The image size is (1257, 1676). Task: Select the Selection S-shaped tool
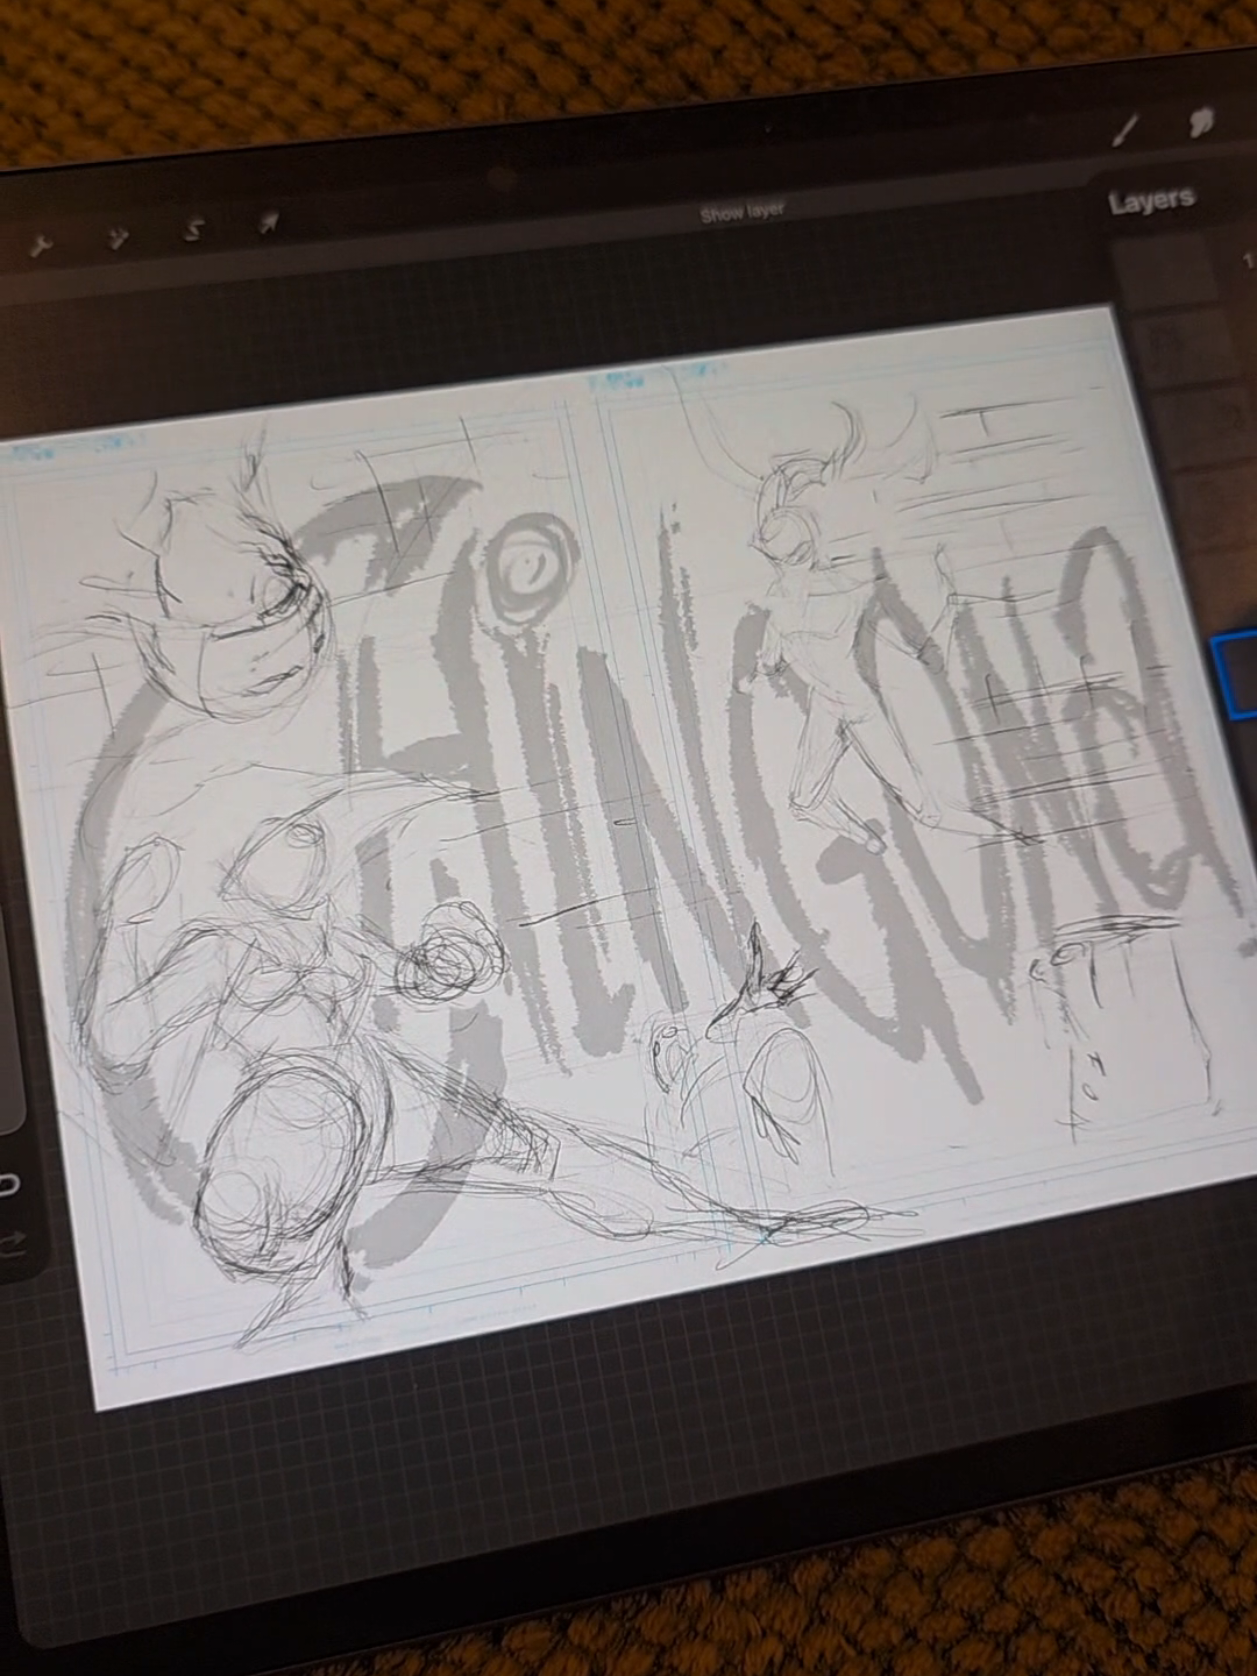tap(194, 231)
